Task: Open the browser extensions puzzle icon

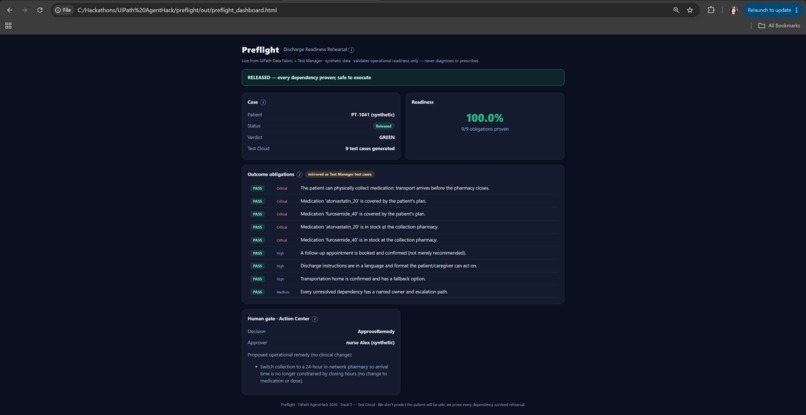Action: pos(711,10)
